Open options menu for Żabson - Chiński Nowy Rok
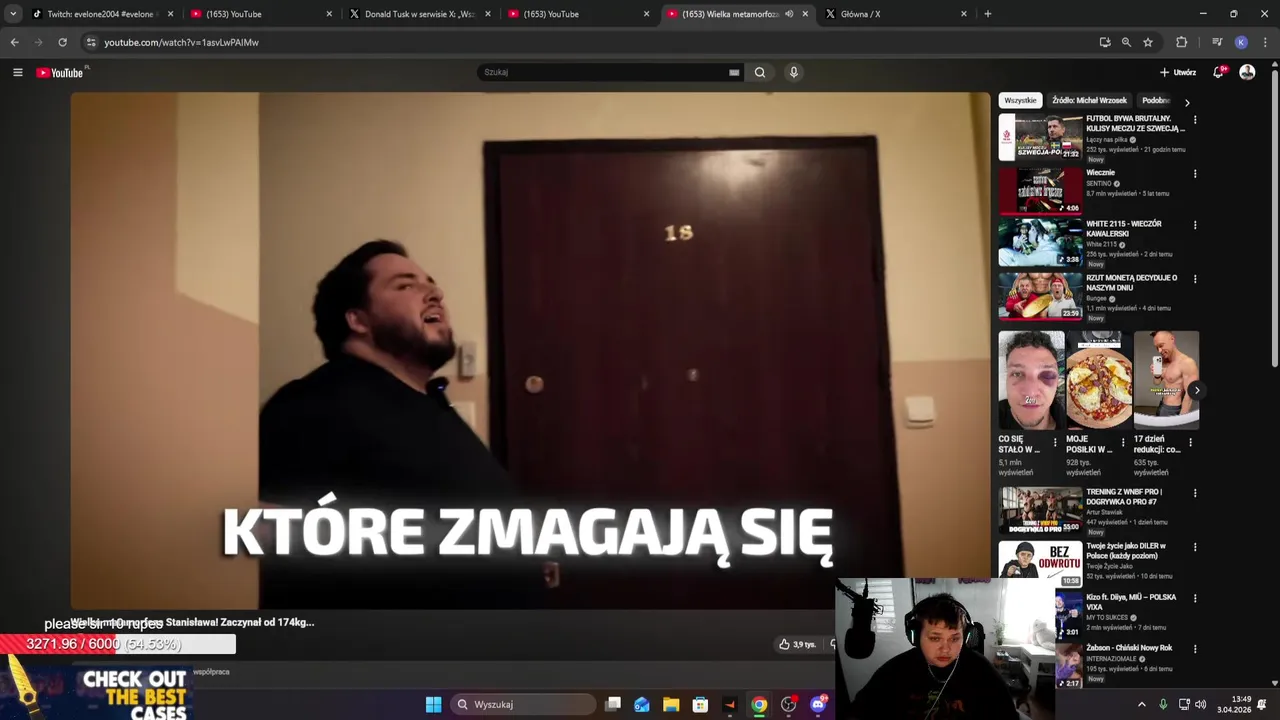Viewport: 1280px width, 720px height. click(1195, 649)
